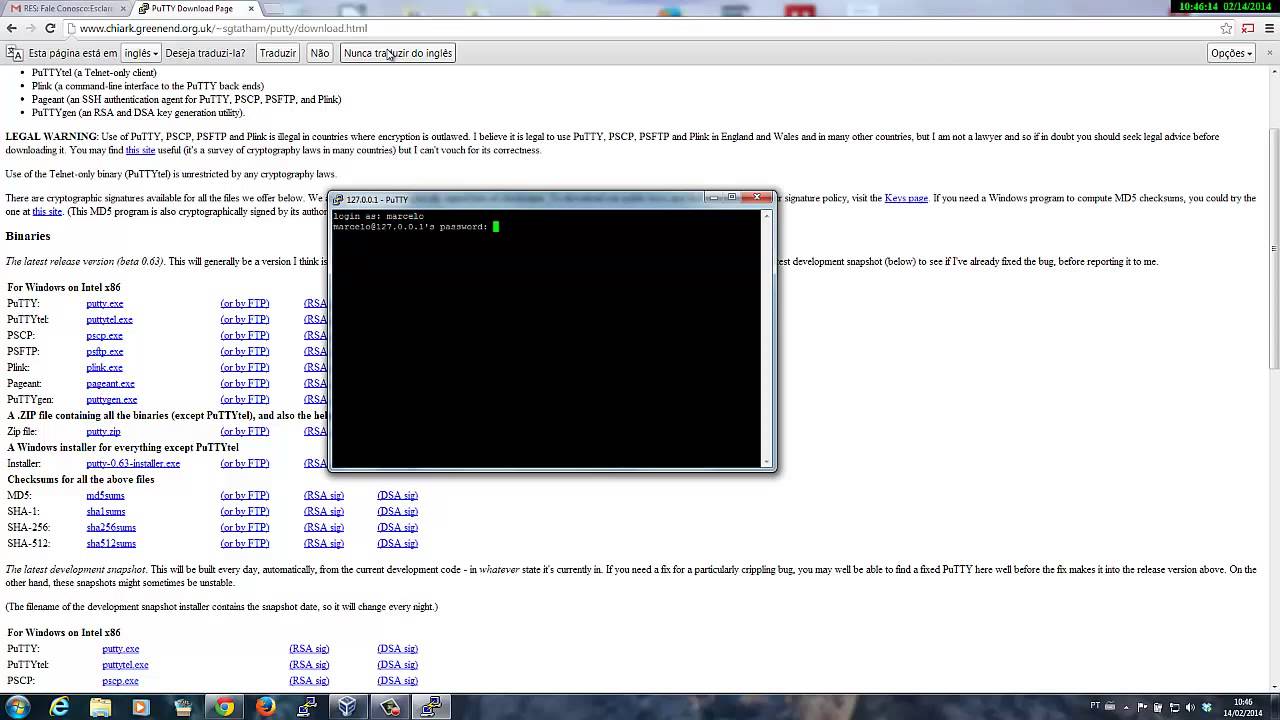1280x720 pixels.
Task: Click the translate icon on the translation bar
Action: pyautogui.click(x=14, y=53)
